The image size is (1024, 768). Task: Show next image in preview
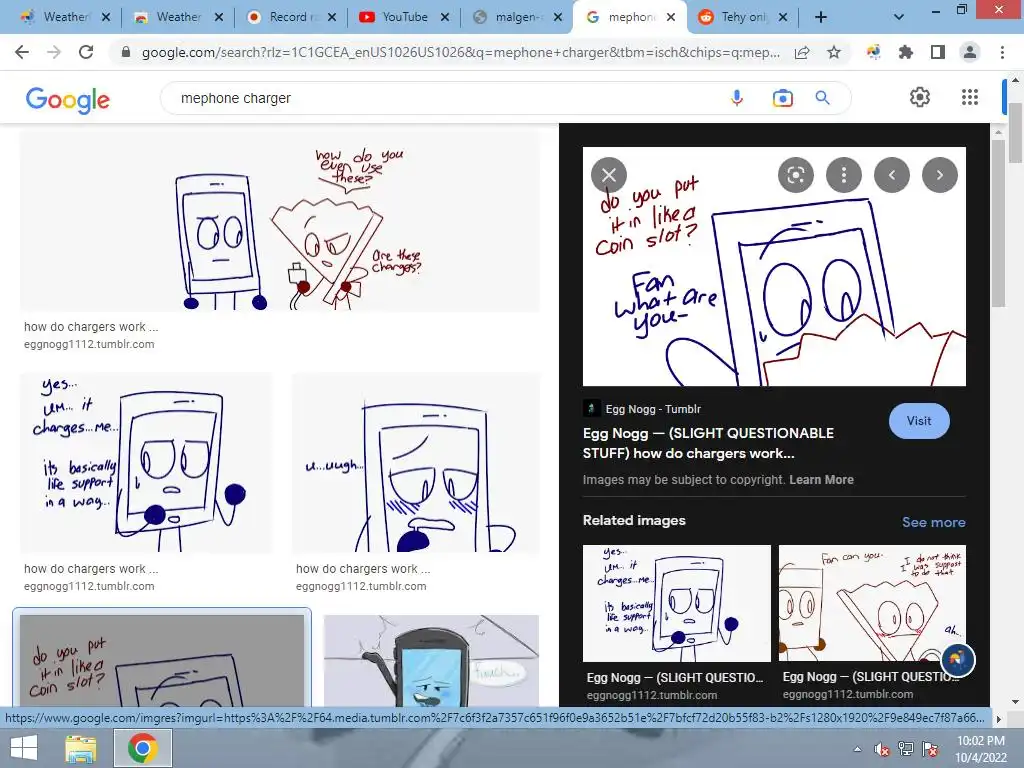(940, 175)
